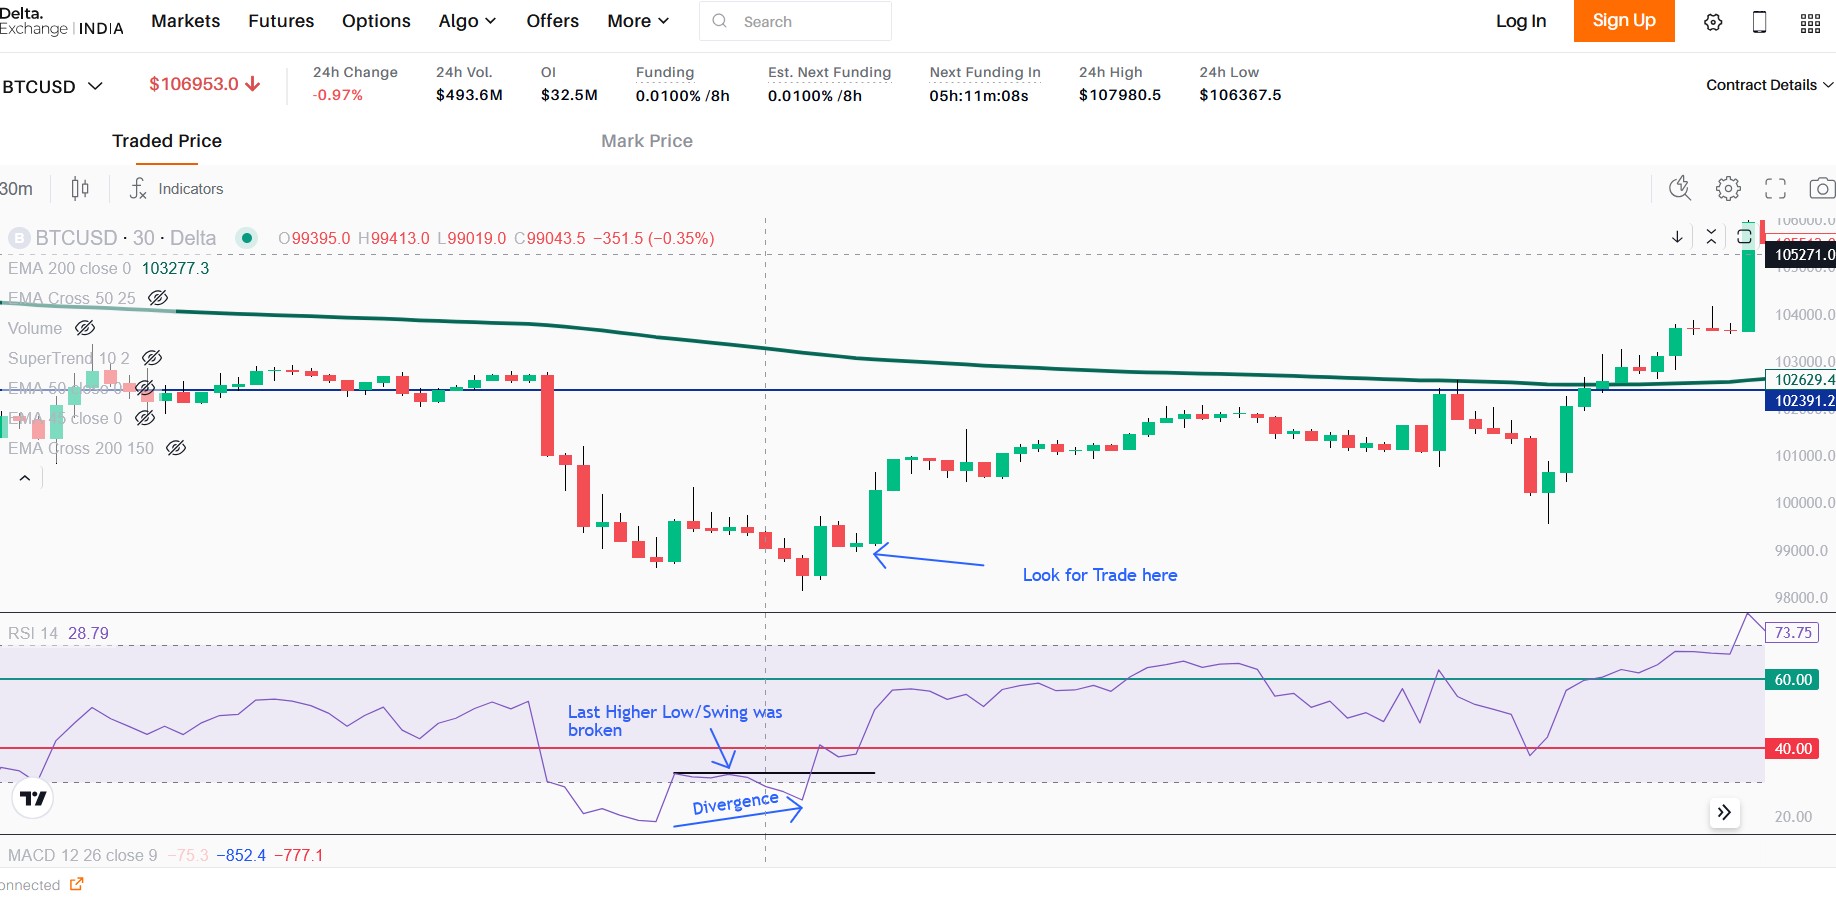Toggle visibility of EMA Cross 50 25
Image resolution: width=1836 pixels, height=904 pixels.
tap(157, 298)
